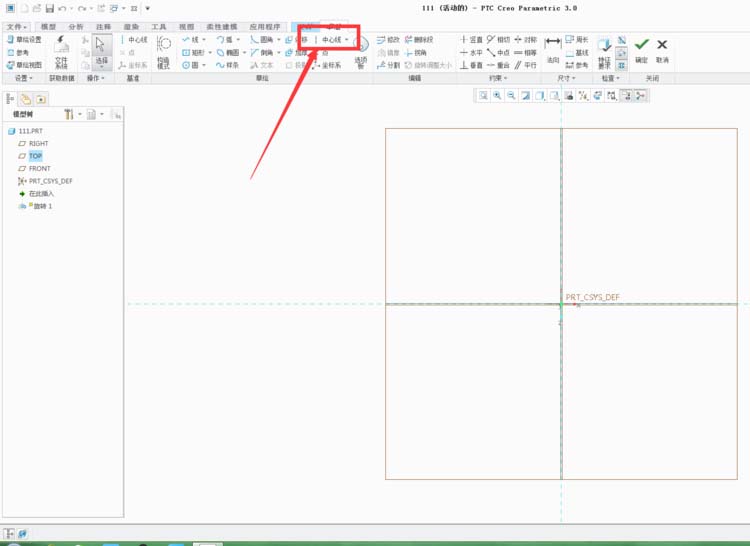
Task: Open 弧 arc tool dropdown arrow
Action: tap(238, 40)
